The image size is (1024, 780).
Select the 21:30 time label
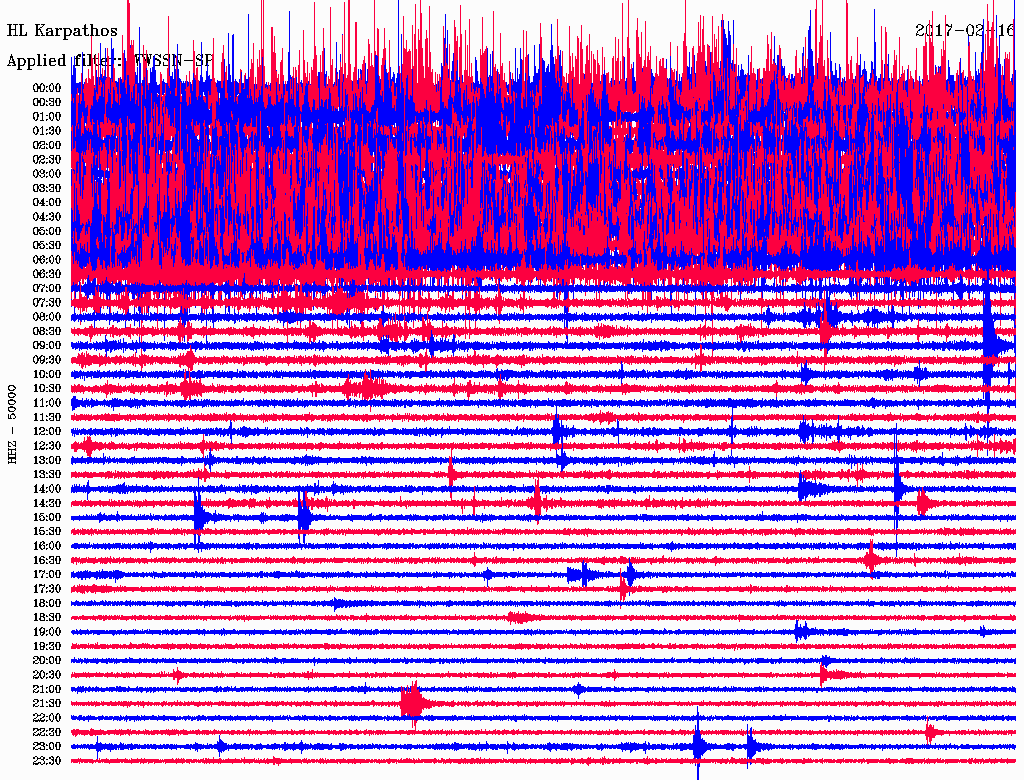[x=47, y=704]
